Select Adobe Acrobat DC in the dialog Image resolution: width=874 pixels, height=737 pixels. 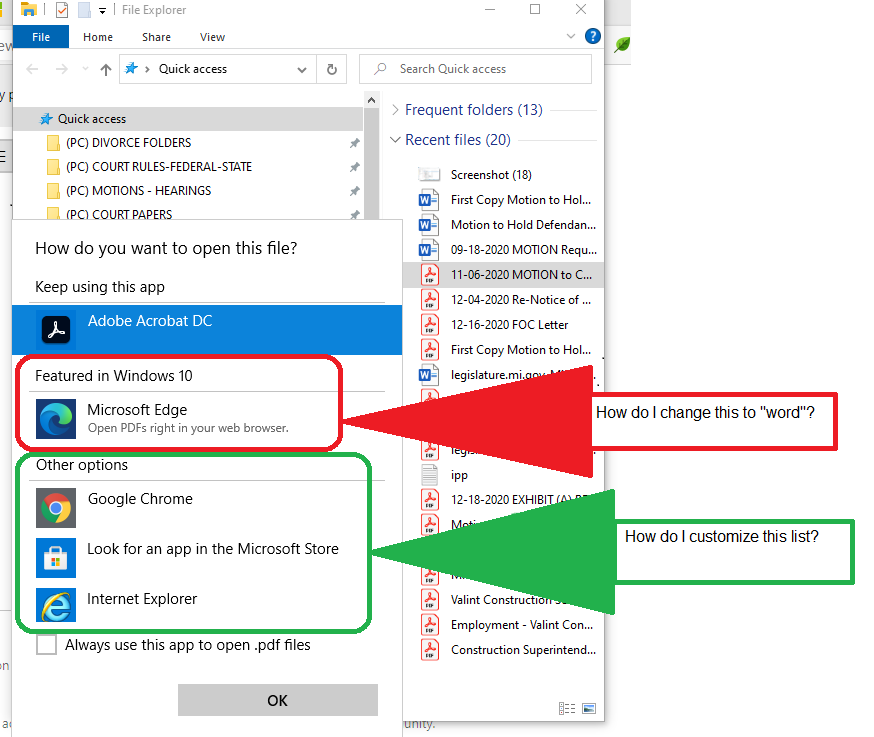(x=149, y=323)
